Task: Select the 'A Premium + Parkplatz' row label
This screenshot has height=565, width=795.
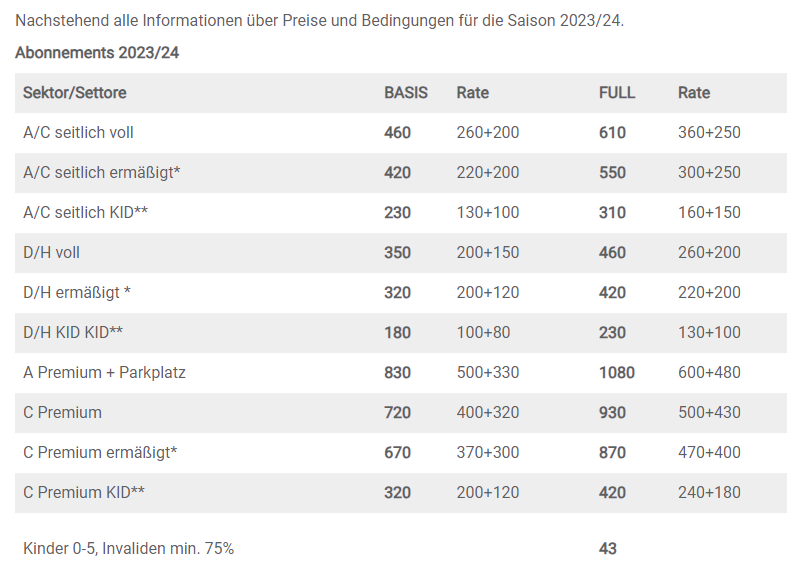Action: coord(104,373)
